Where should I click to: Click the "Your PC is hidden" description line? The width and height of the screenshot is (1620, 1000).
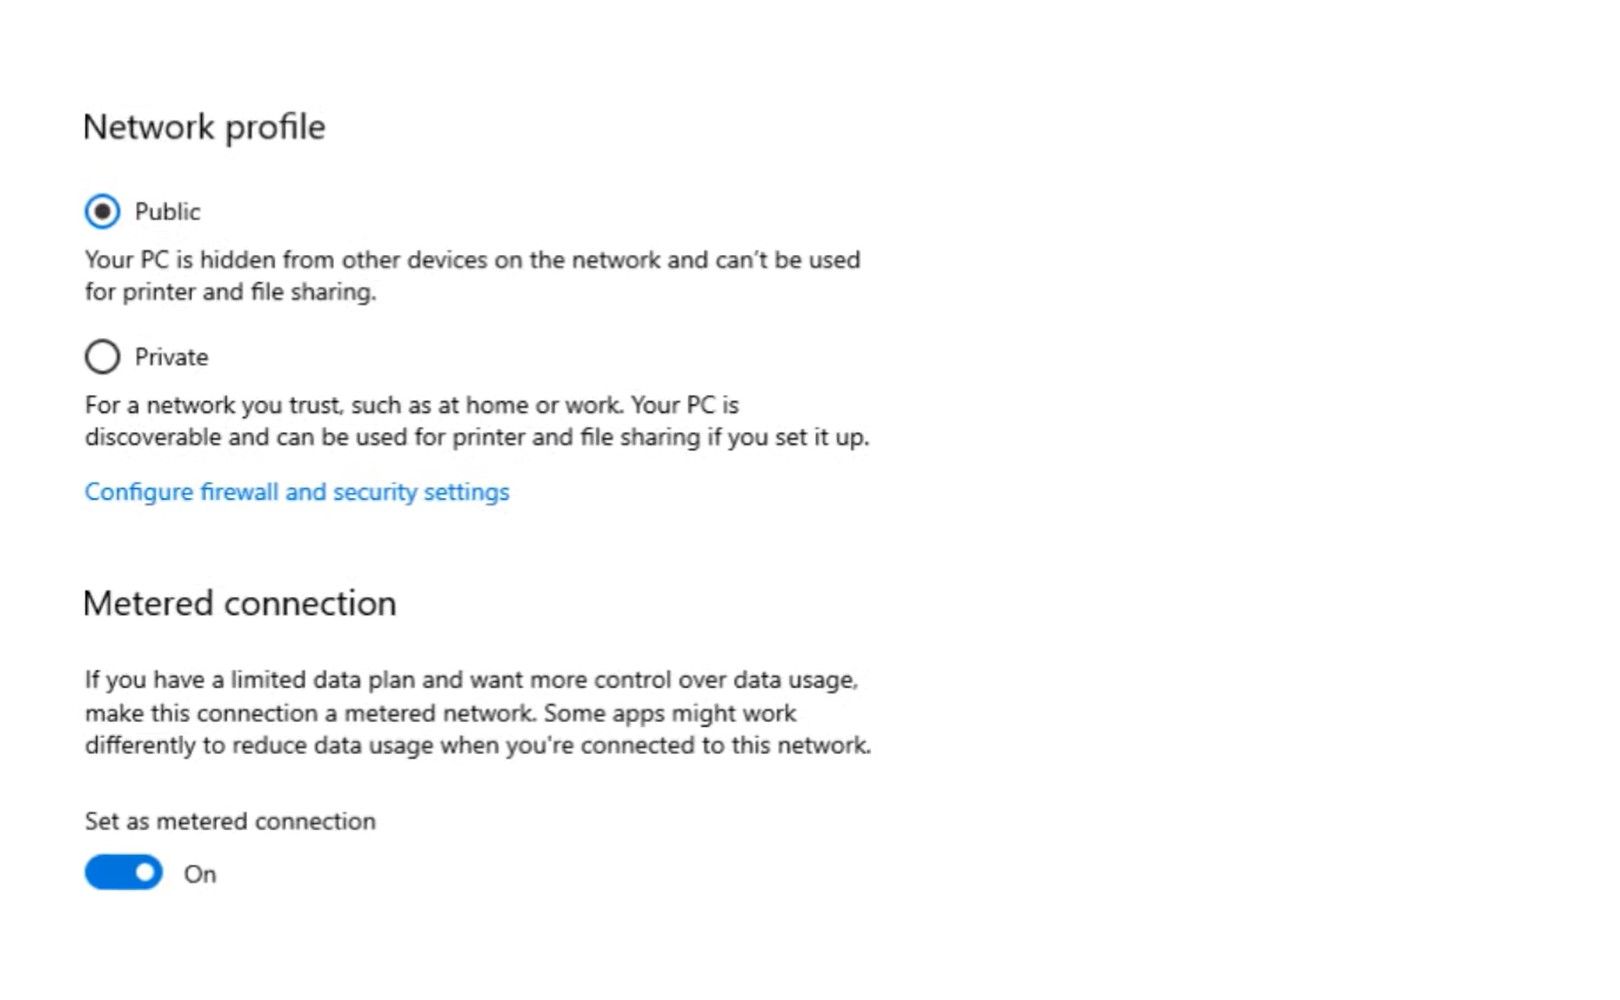472,260
